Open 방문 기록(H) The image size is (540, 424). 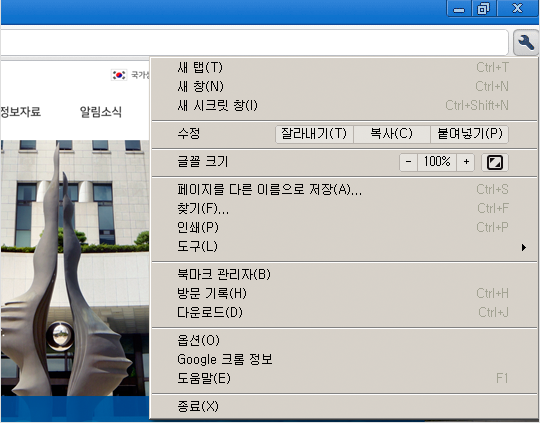pos(344,293)
